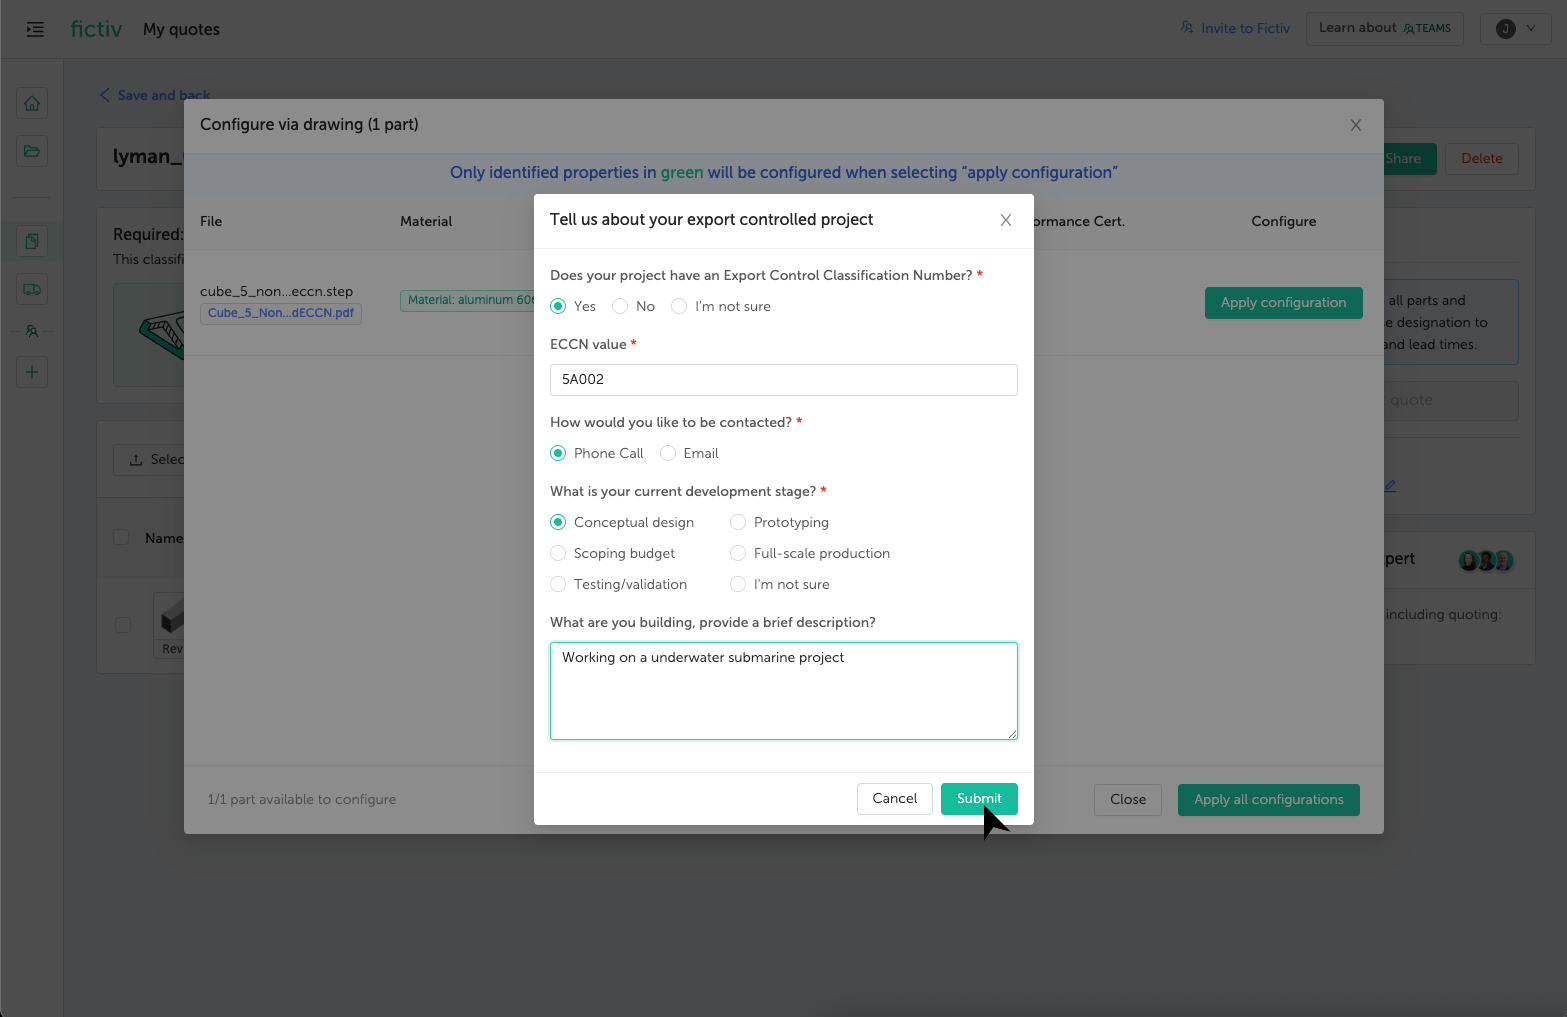The image size is (1567, 1017).
Task: Go to My quotes in the top navigation
Action: pyautogui.click(x=181, y=29)
